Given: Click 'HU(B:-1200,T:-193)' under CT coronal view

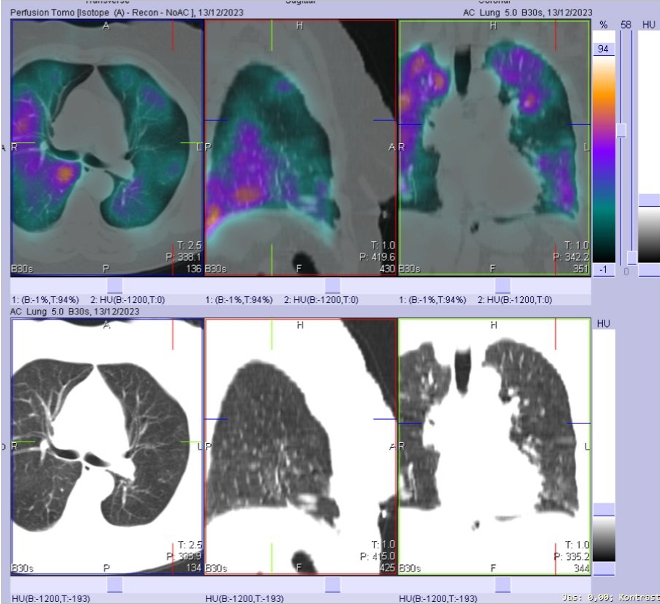Looking at the screenshot, I should (438, 599).
